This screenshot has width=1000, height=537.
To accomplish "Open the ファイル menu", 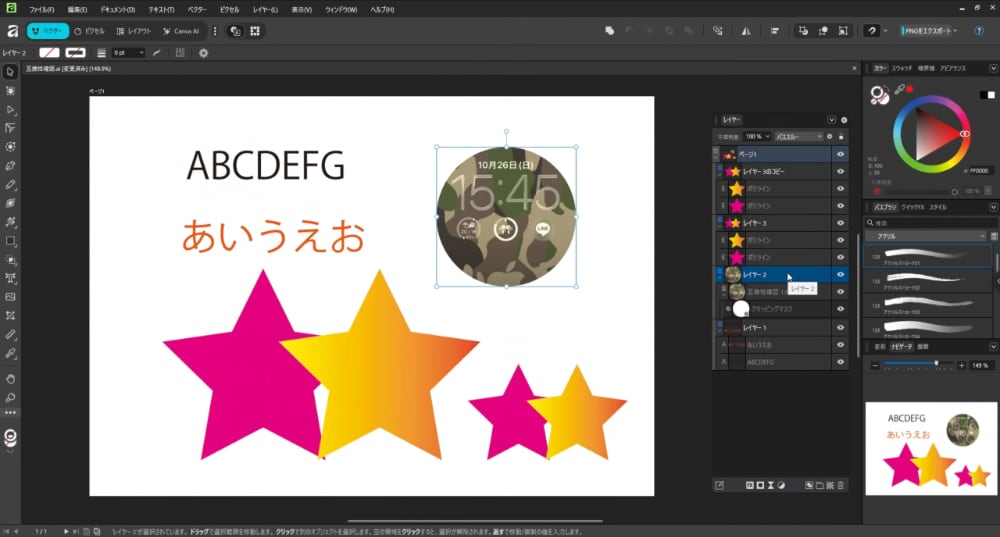I will [42, 9].
